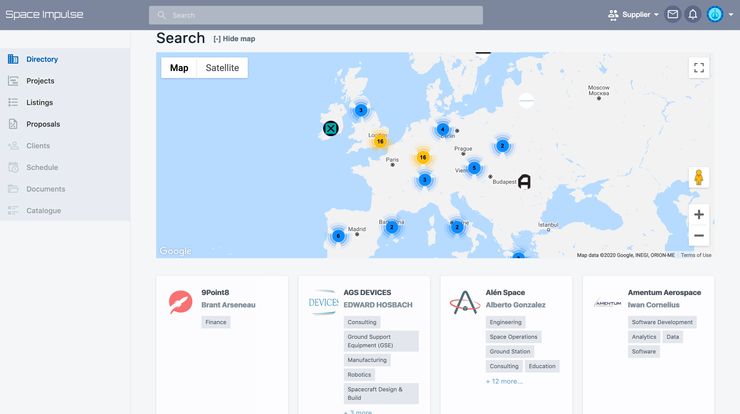The width and height of the screenshot is (740, 414).
Task: Open the notifications bell icon
Action: coord(693,15)
